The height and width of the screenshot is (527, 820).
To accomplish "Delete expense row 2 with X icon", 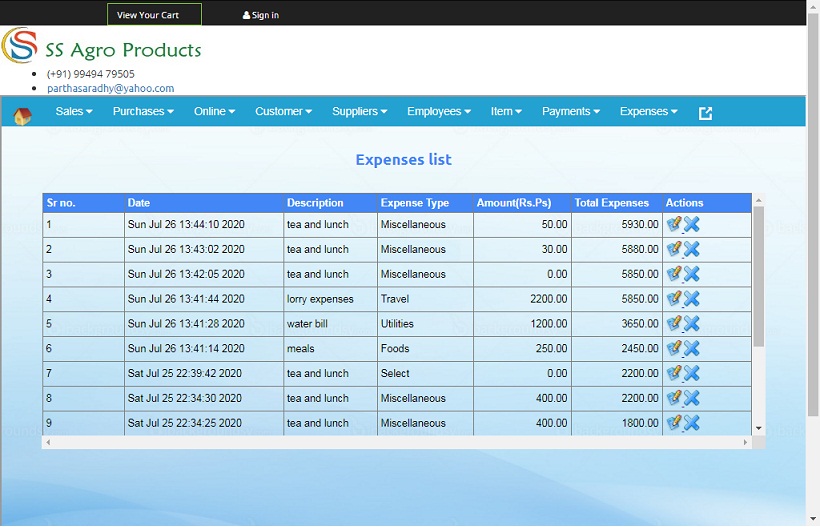I will (x=691, y=249).
